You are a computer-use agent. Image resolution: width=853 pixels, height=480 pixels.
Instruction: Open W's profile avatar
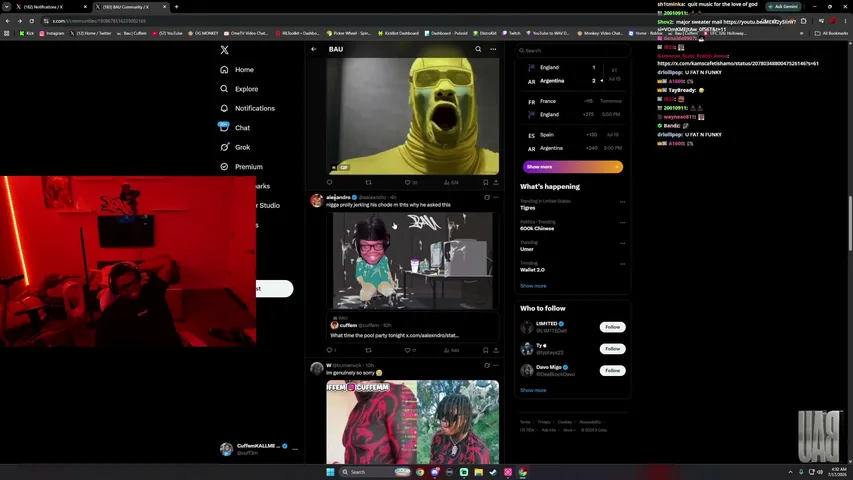[x=317, y=368]
